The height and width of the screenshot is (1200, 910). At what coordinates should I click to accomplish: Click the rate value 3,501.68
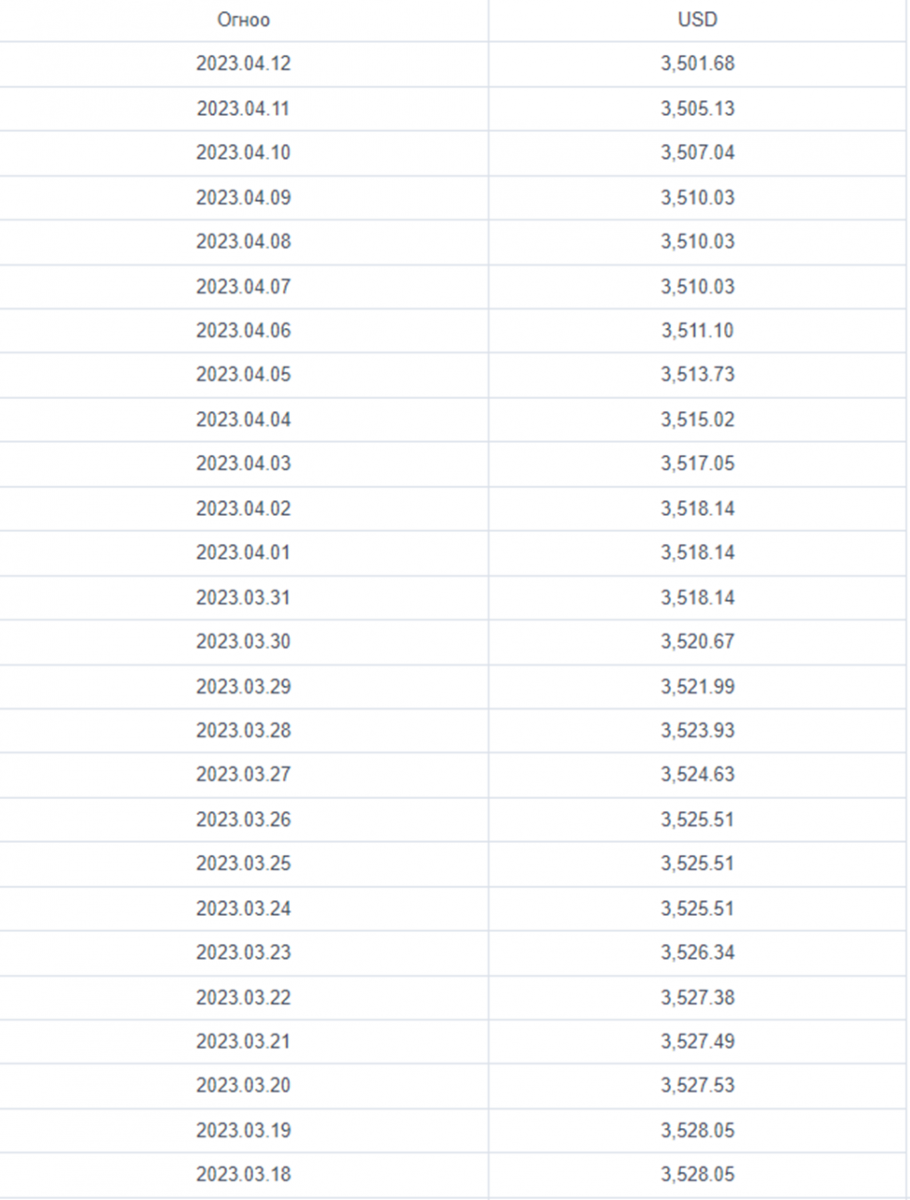click(x=697, y=64)
